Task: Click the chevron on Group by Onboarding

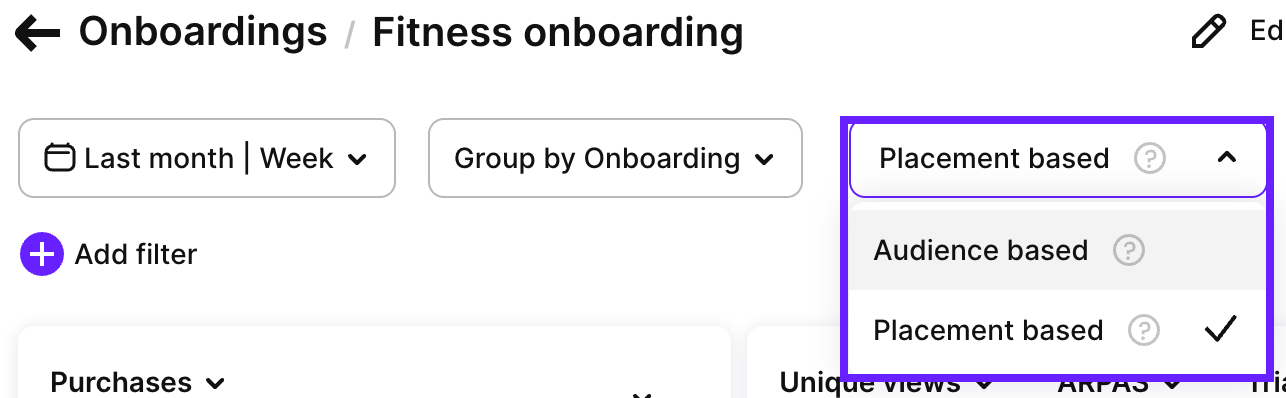Action: tap(764, 159)
